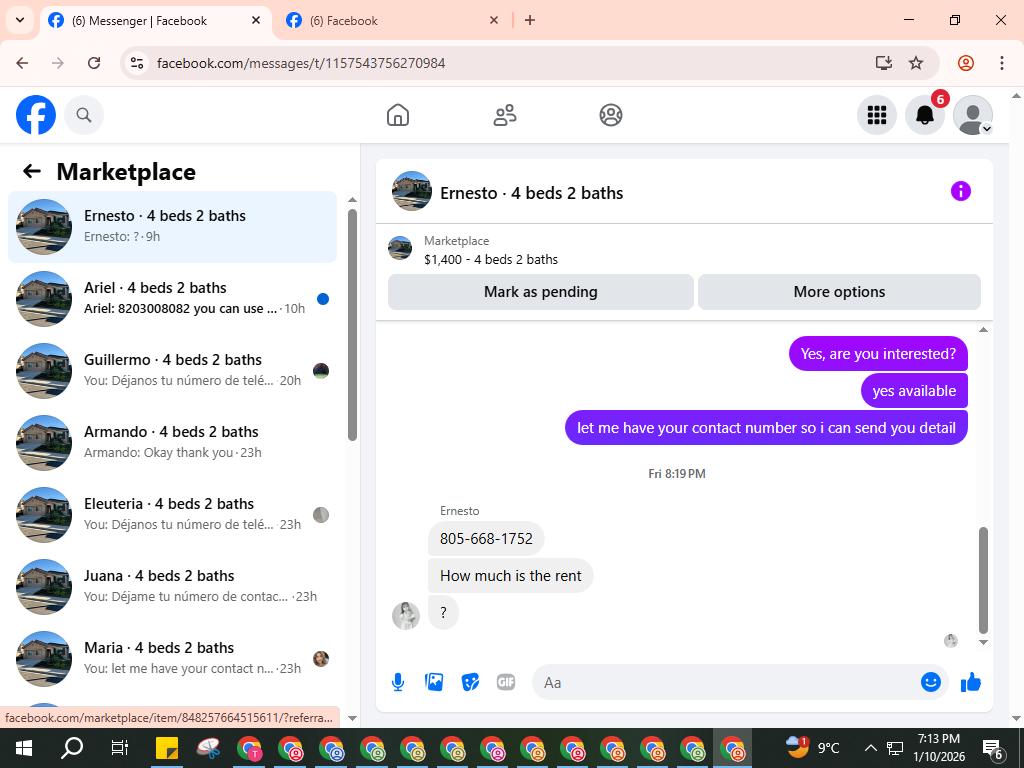Open the $1,400 - 4 beds 2 baths listing link
Screen dimensions: 1024x768
(491, 259)
